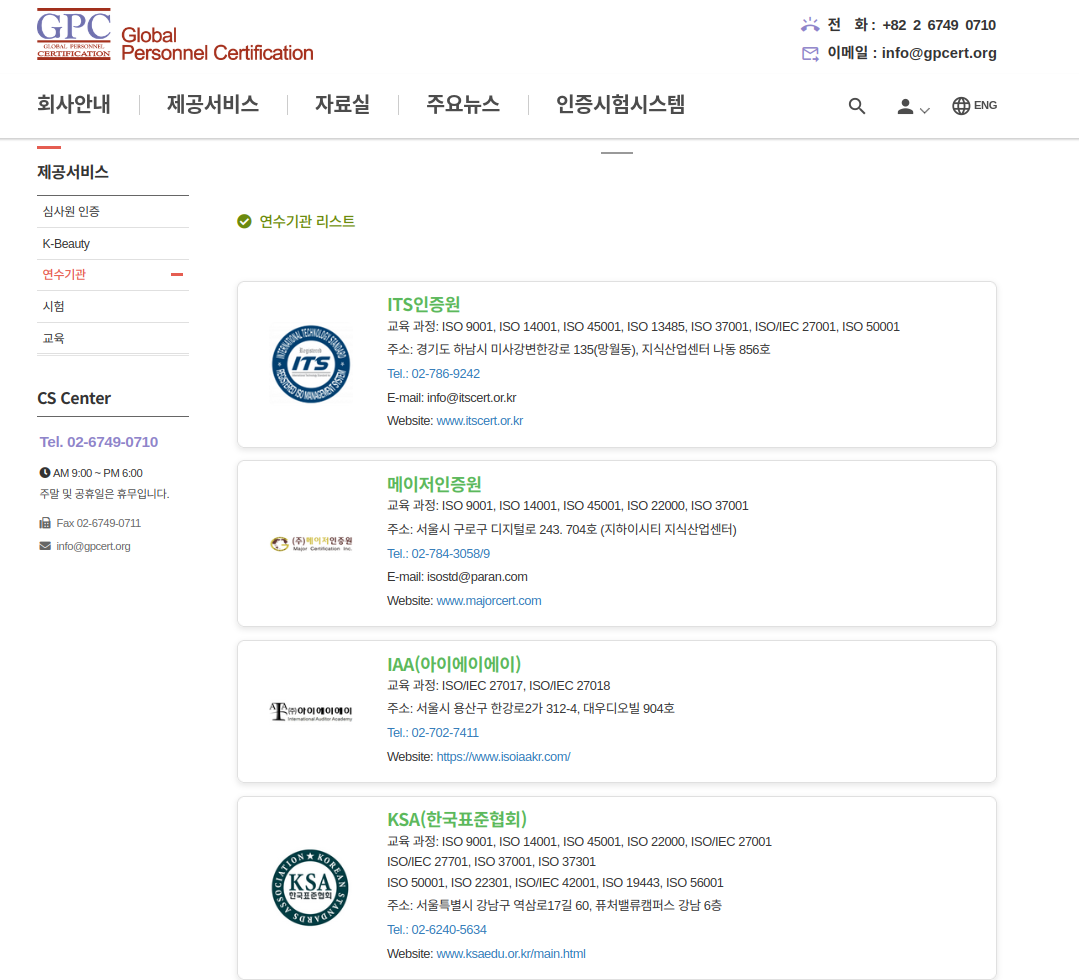Click the ITS certification logo
The image size is (1079, 980).
pyautogui.click(x=311, y=365)
